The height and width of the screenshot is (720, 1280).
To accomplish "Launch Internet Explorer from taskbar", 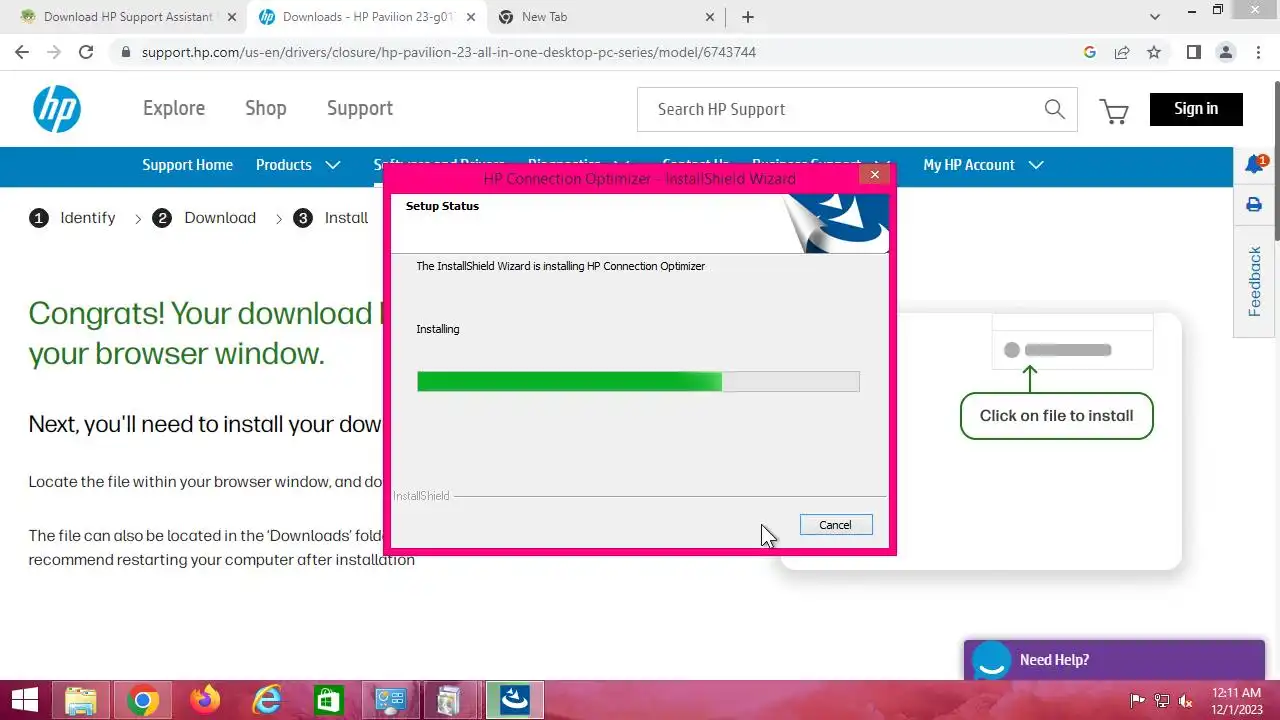I will pyautogui.click(x=267, y=700).
